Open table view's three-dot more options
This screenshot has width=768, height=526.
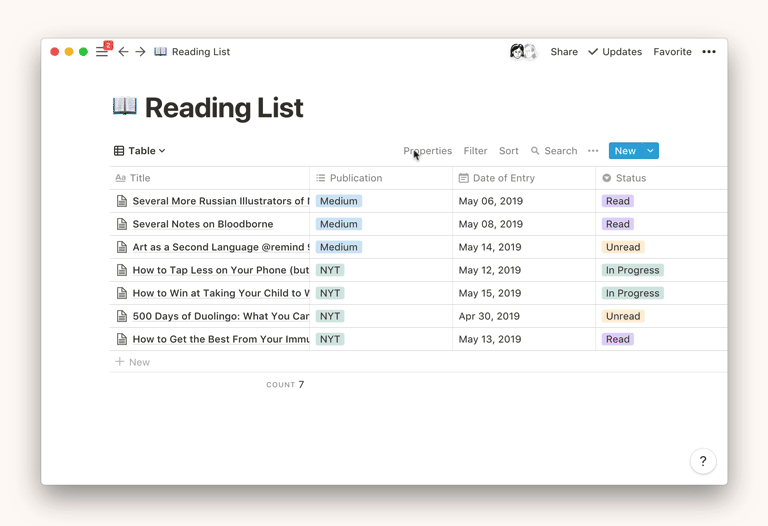[x=593, y=151]
